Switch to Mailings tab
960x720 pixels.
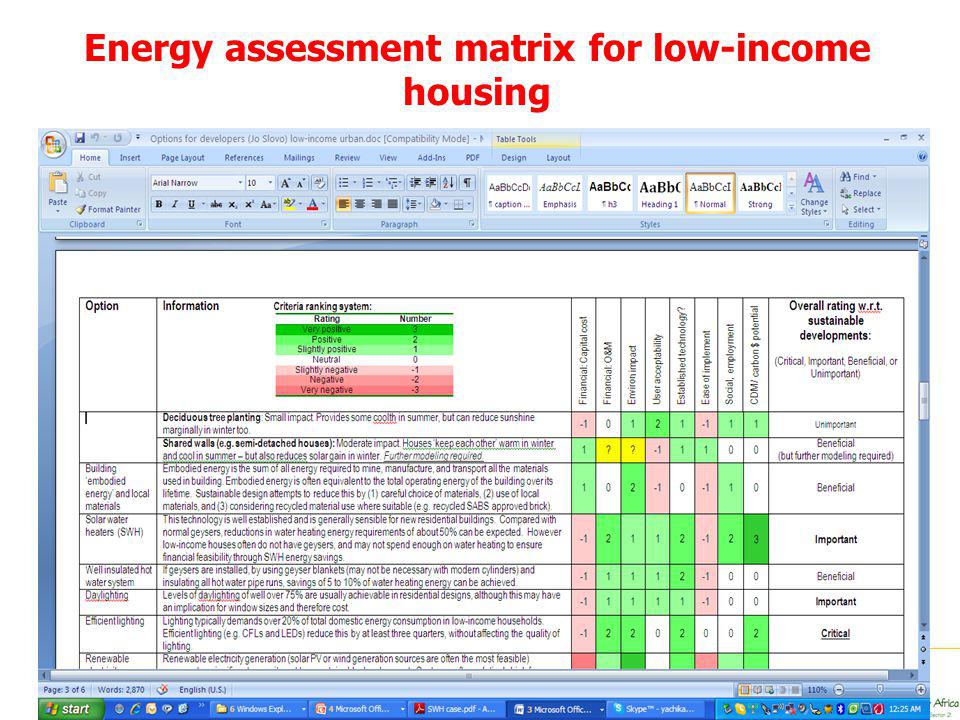click(299, 158)
